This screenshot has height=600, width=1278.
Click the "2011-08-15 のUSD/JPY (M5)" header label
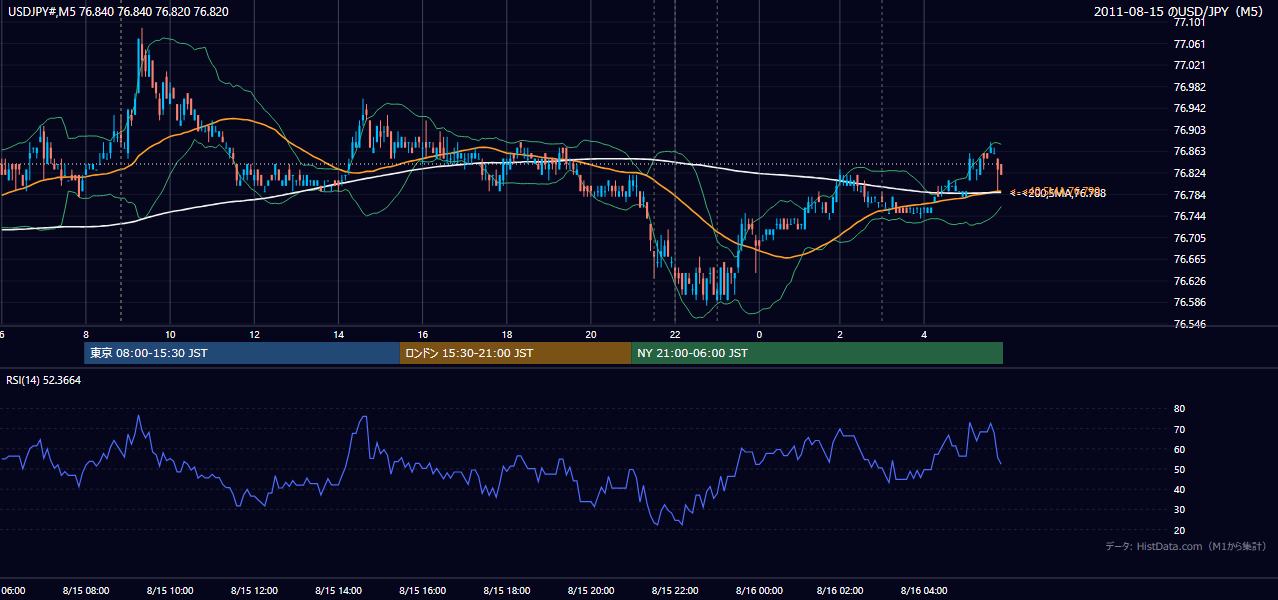pos(1180,11)
